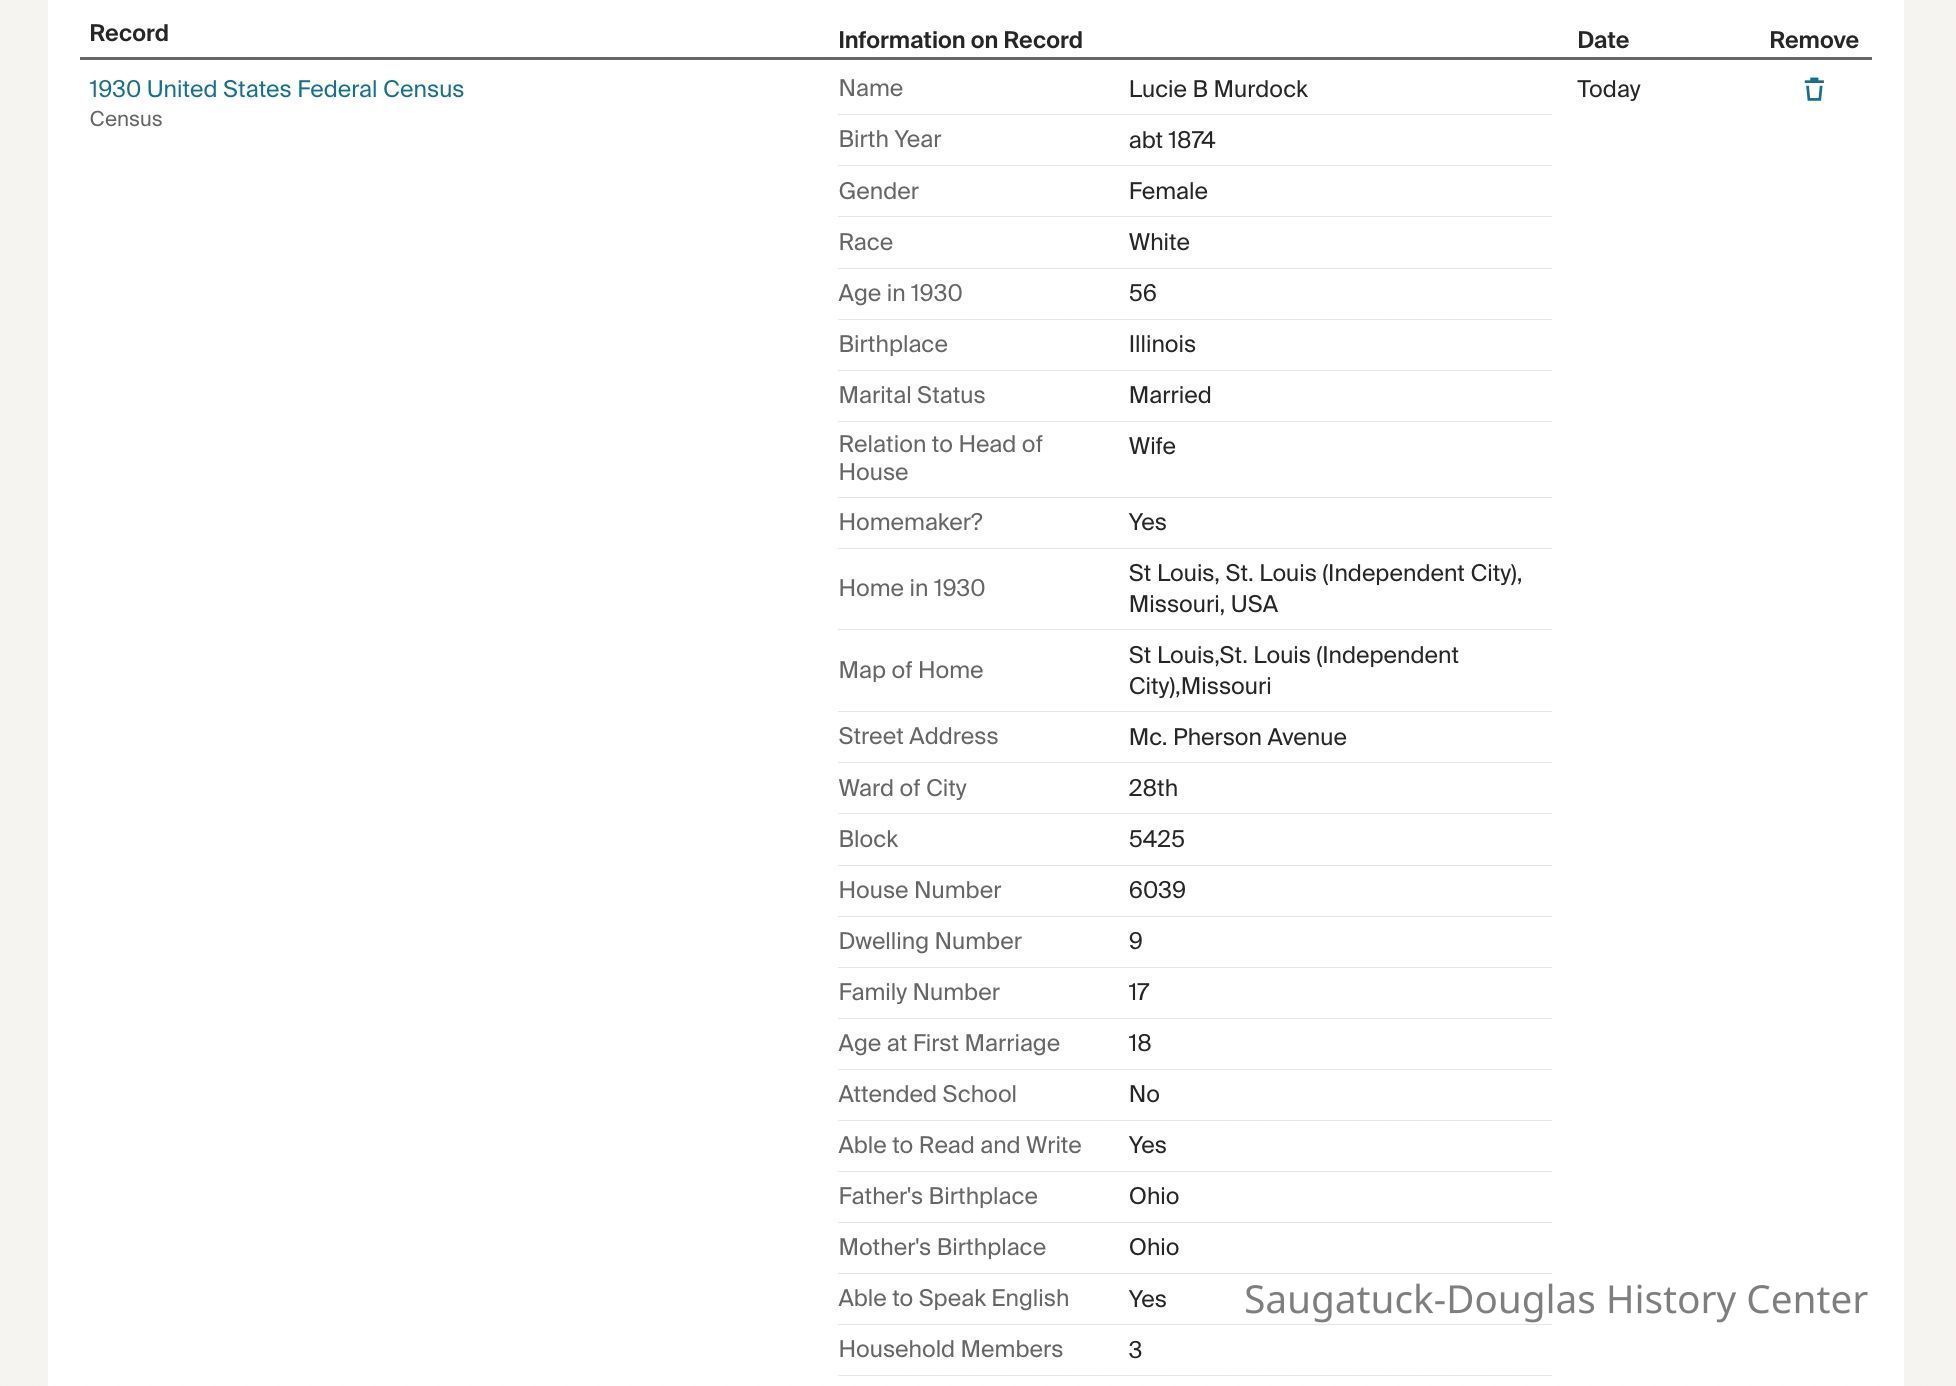Click the Ward of City value 28th

pyautogui.click(x=1152, y=788)
